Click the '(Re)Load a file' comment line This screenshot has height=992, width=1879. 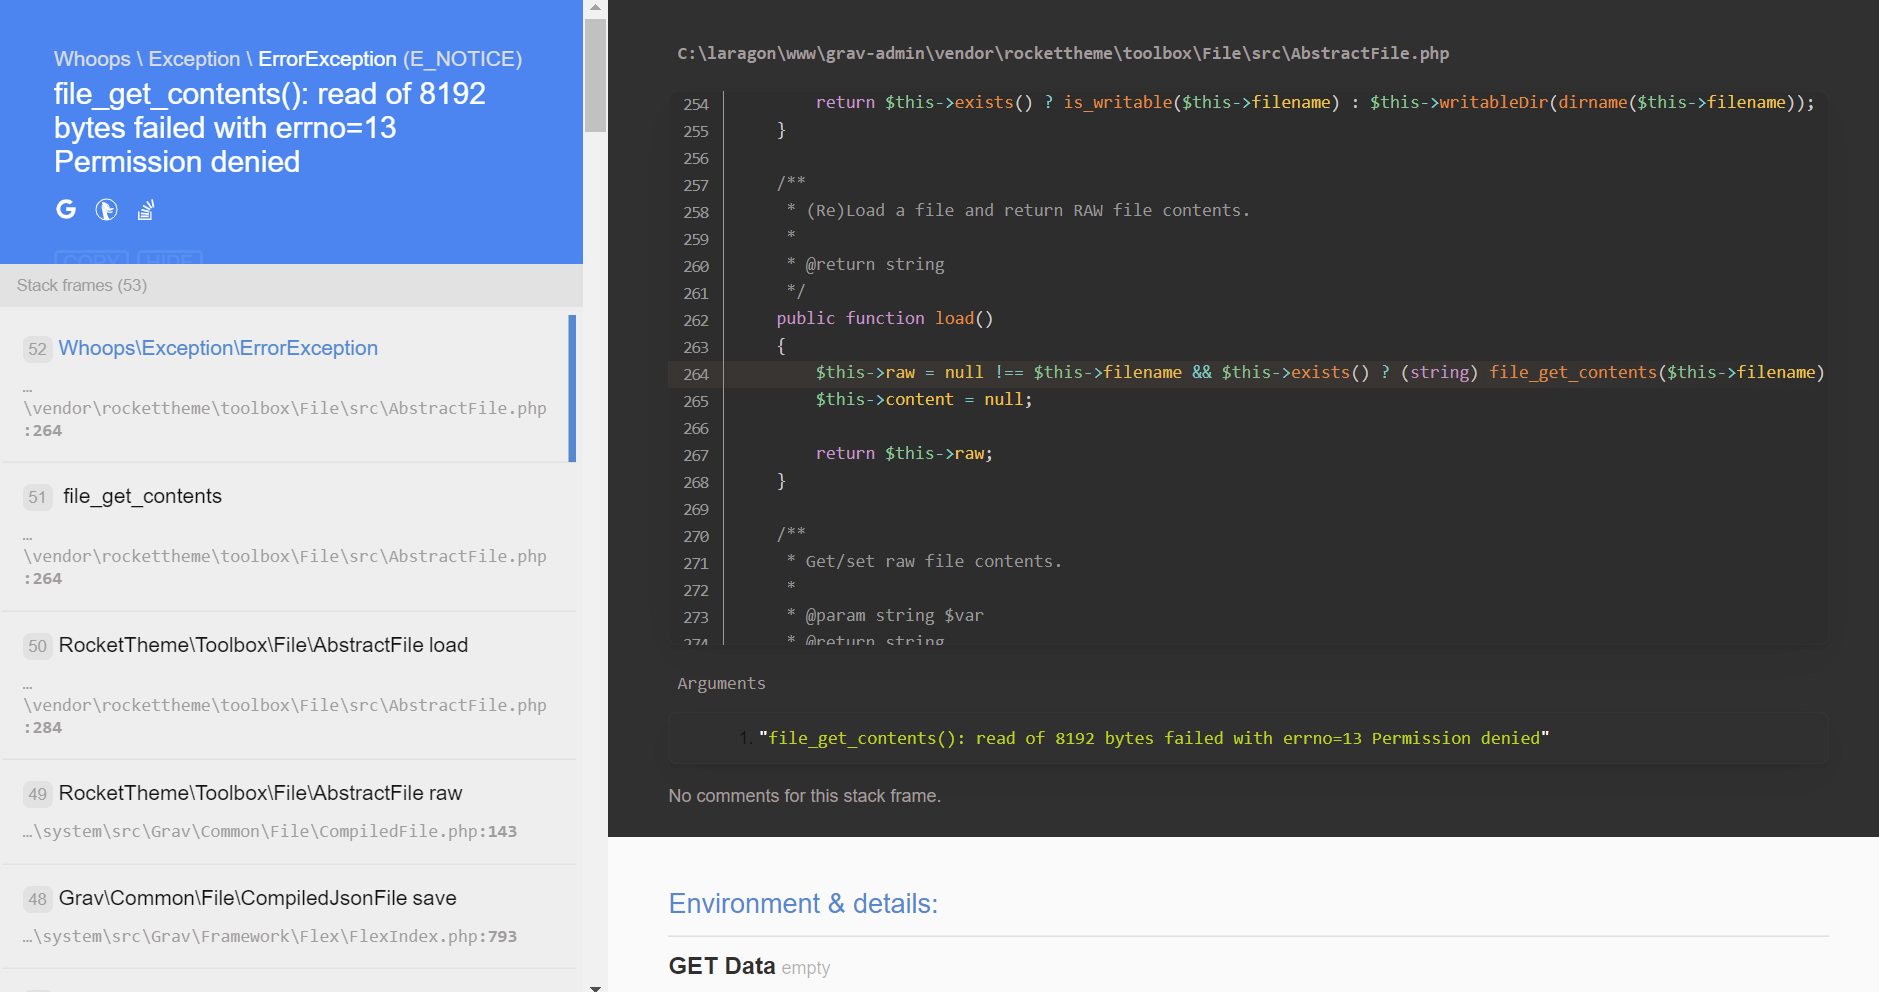click(1018, 210)
